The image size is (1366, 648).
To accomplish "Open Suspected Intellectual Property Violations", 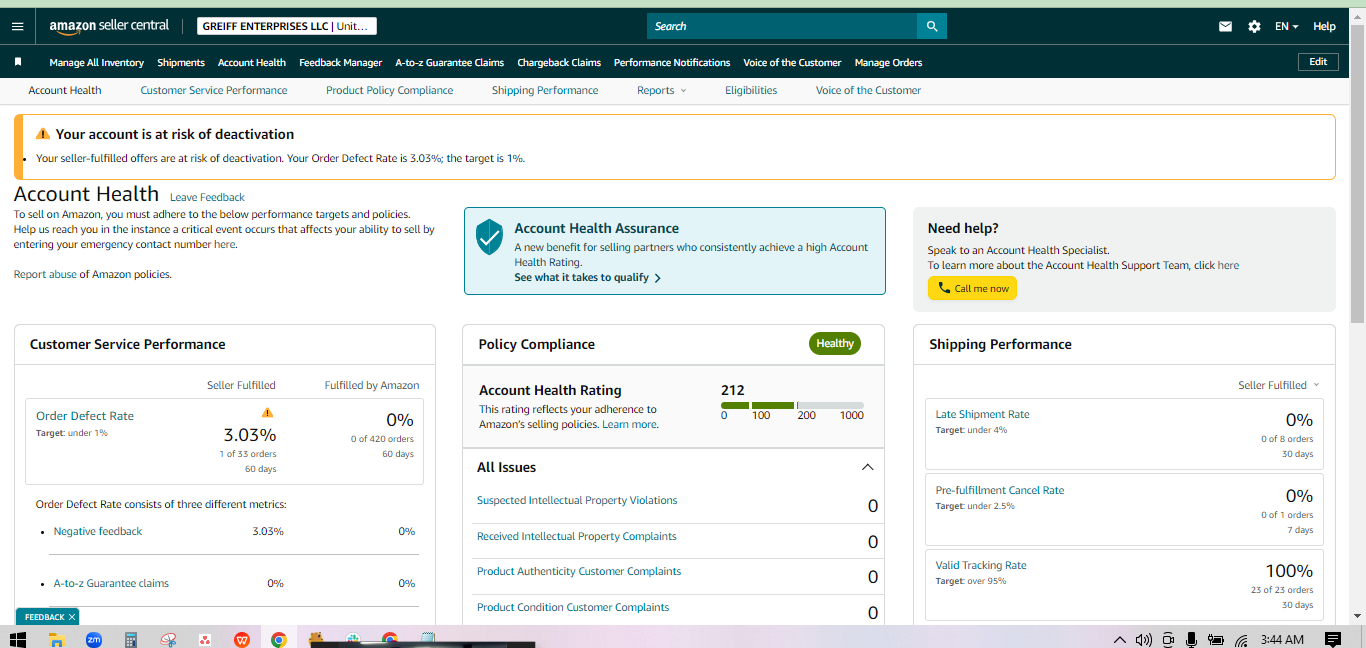I will [x=577, y=500].
